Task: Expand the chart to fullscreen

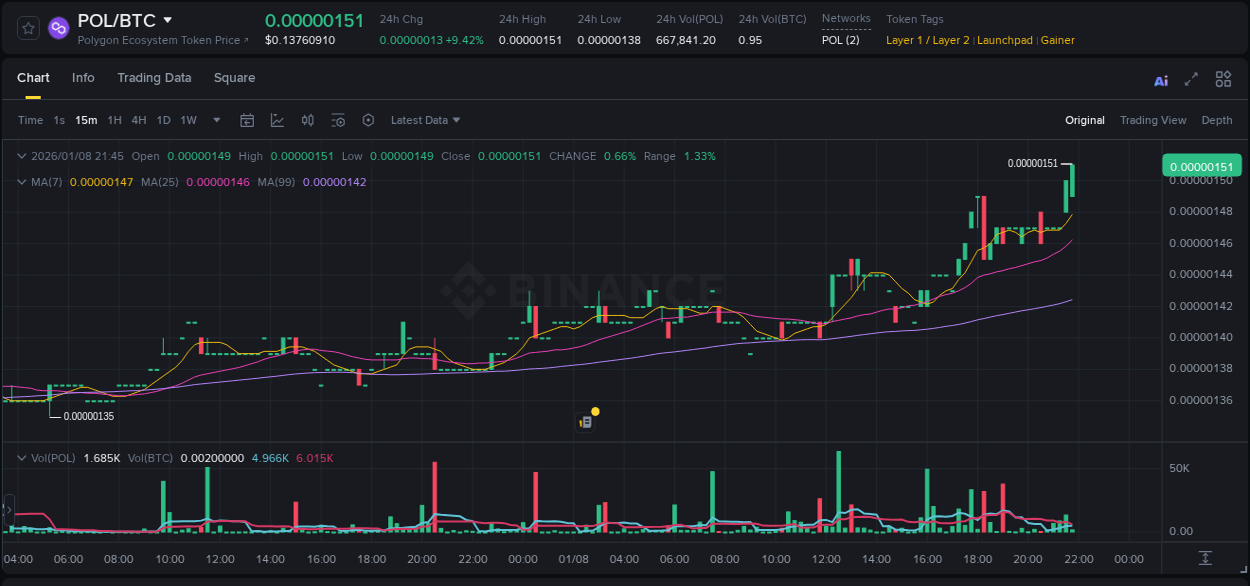Action: pos(1189,78)
